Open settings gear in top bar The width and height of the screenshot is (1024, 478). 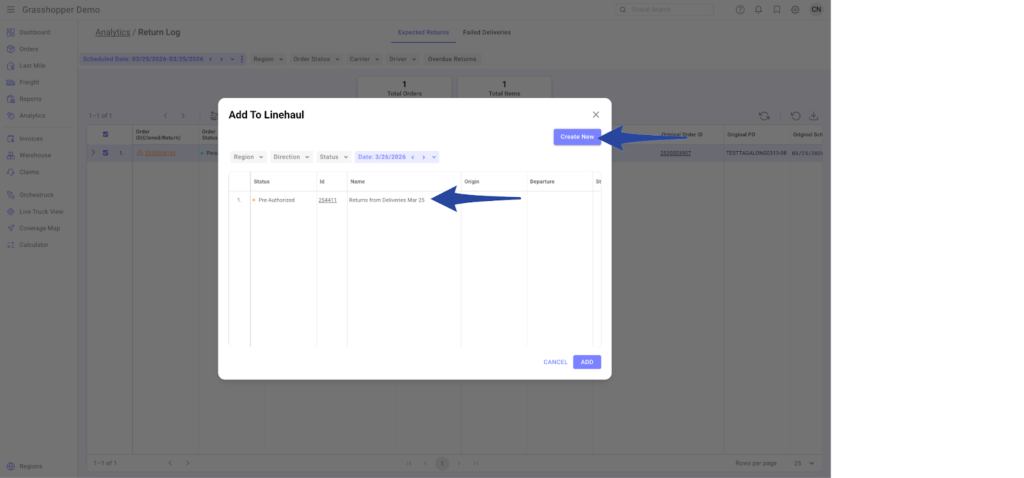click(x=795, y=10)
